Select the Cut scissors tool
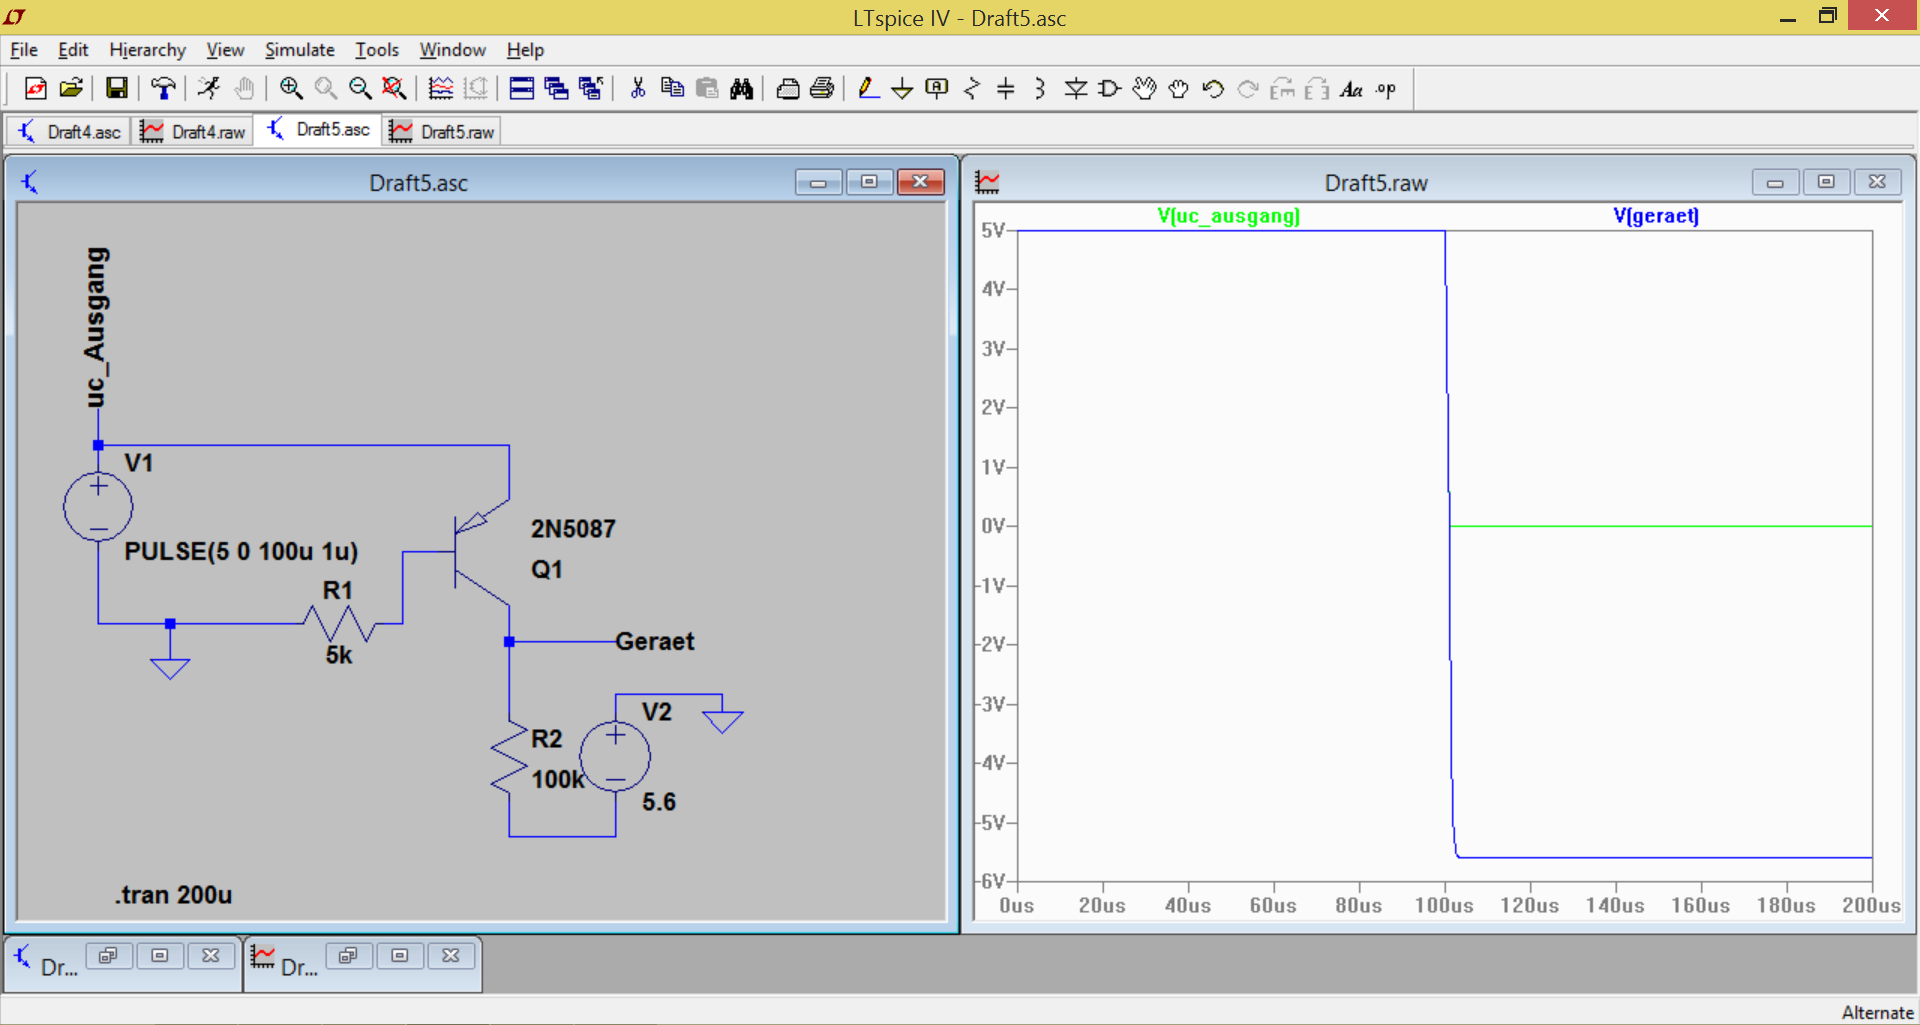Image resolution: width=1920 pixels, height=1025 pixels. (x=638, y=89)
